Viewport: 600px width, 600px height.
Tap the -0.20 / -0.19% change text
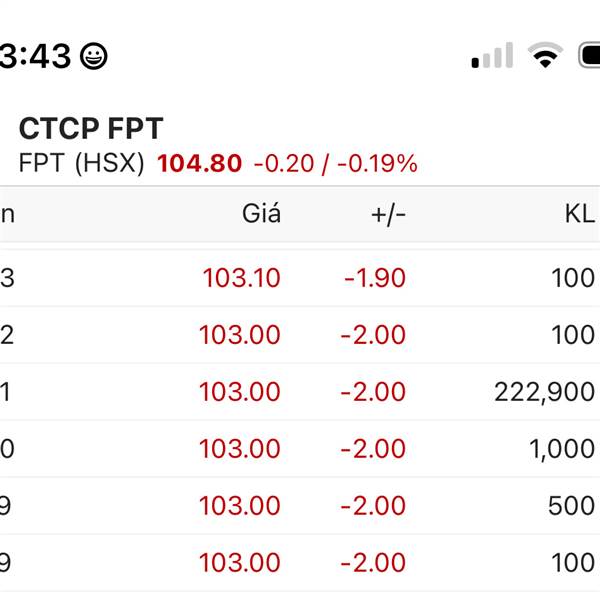point(336,164)
